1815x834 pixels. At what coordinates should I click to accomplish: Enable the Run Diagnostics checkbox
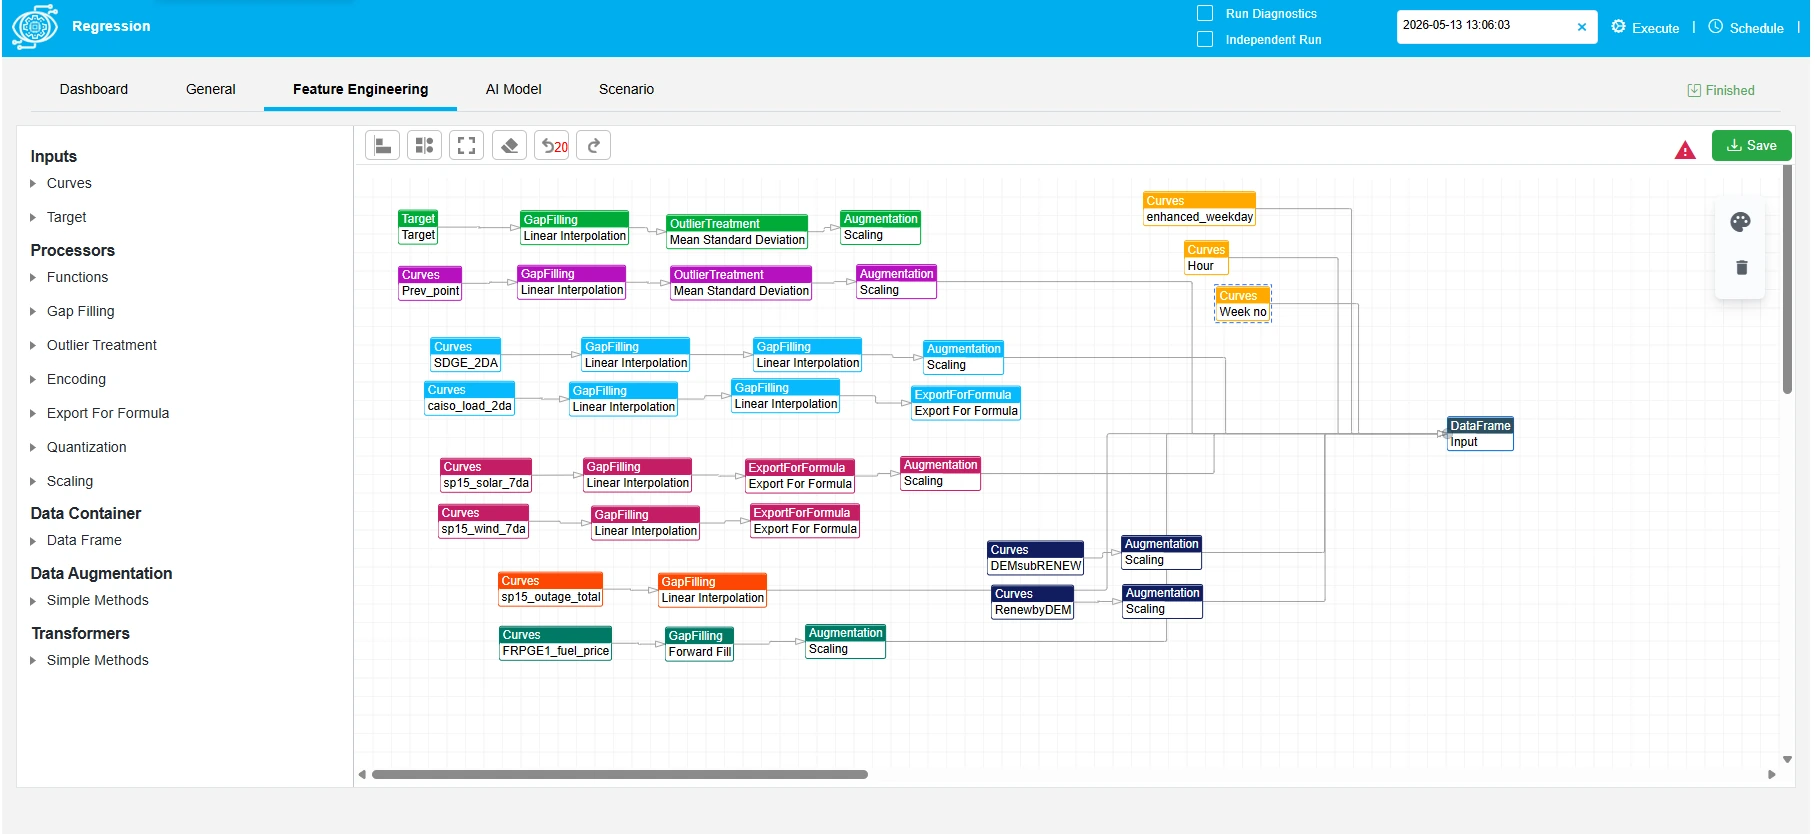point(1205,13)
